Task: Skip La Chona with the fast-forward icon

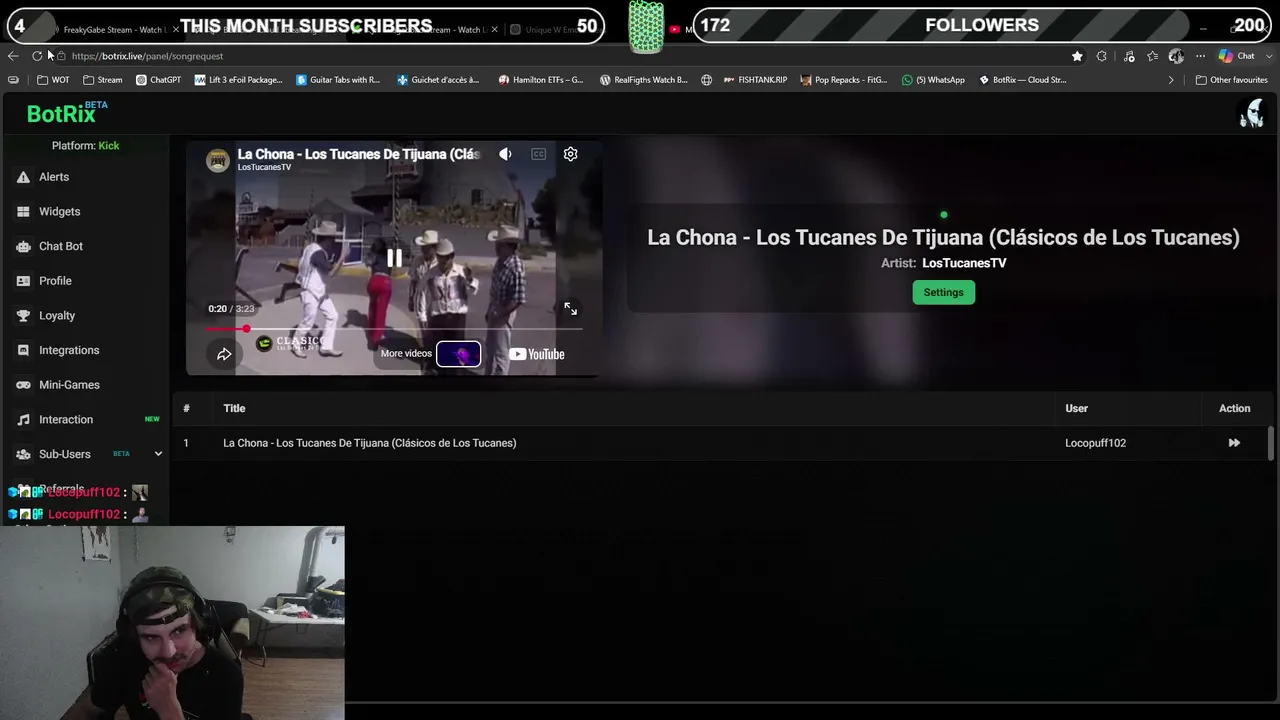Action: [1234, 443]
